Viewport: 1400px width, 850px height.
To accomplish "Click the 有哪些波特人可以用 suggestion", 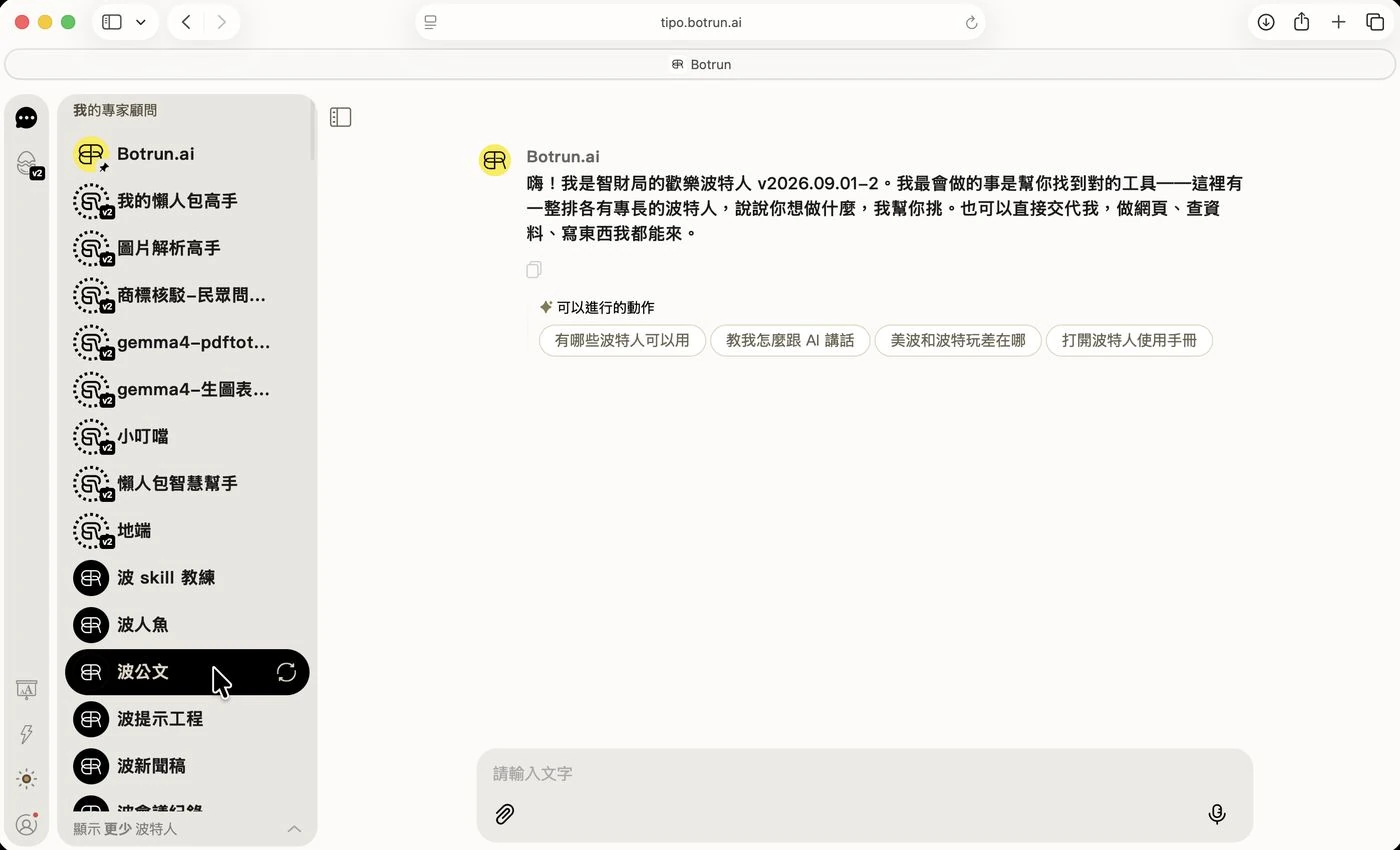I will (622, 340).
